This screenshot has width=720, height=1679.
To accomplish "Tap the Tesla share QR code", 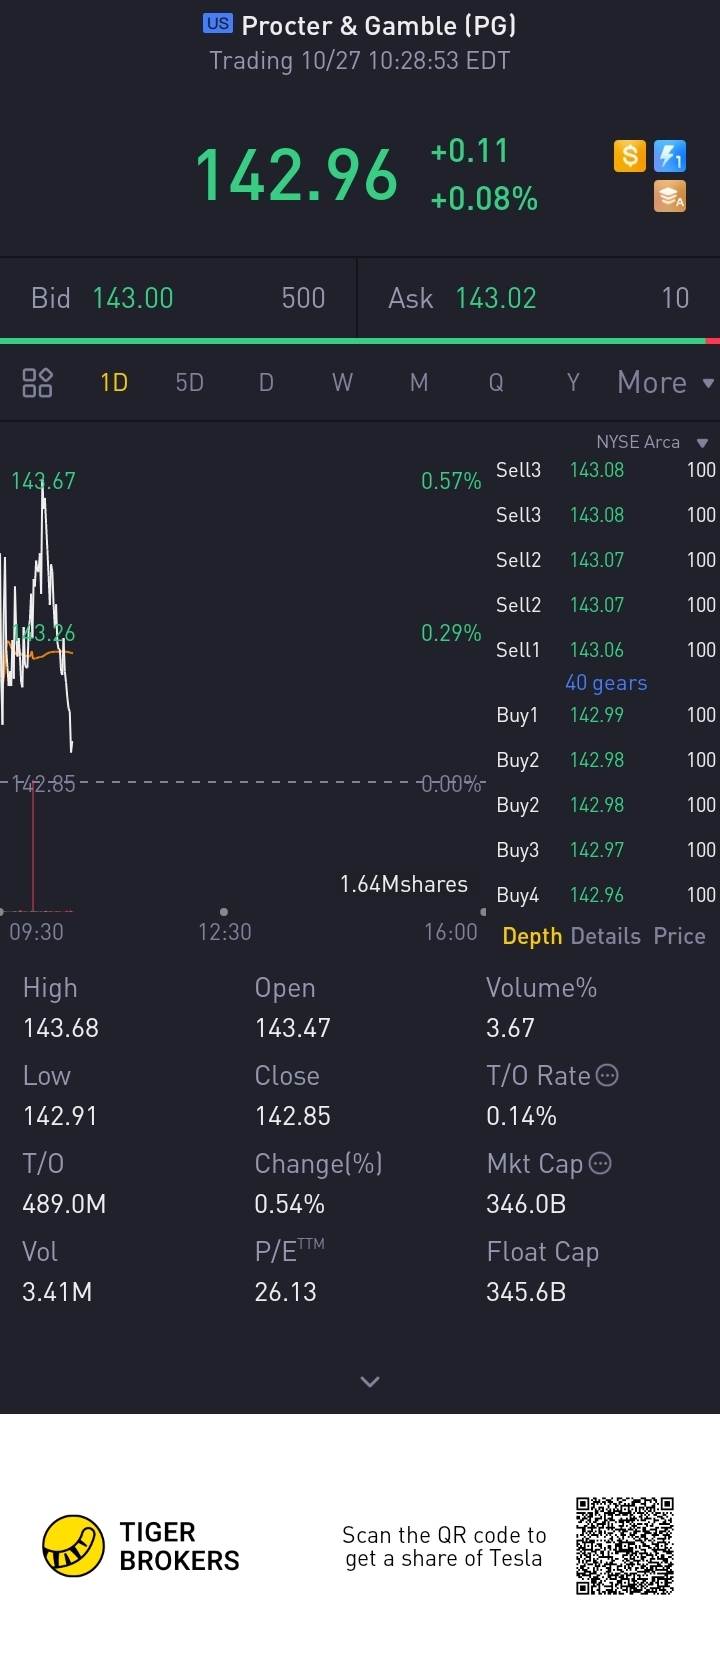I will pos(625,1546).
